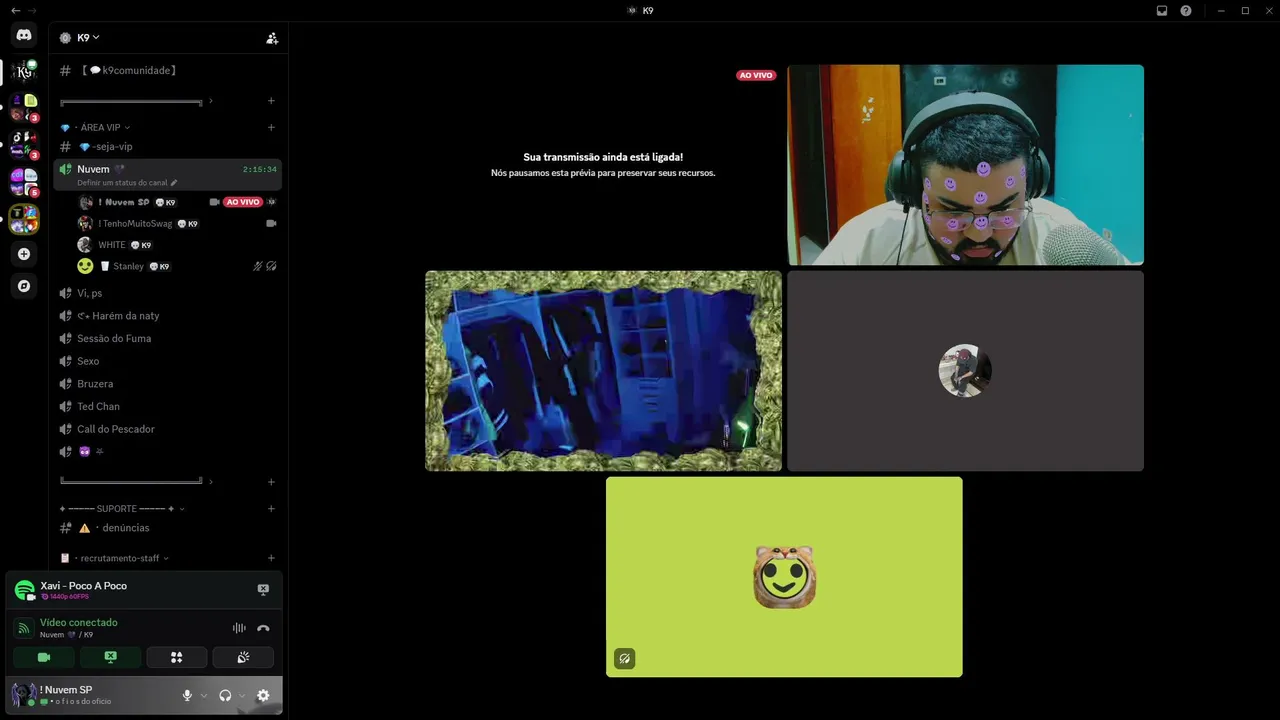Focus the webcam video of man with headphones
Screen dimensions: 1280x720
(965, 165)
